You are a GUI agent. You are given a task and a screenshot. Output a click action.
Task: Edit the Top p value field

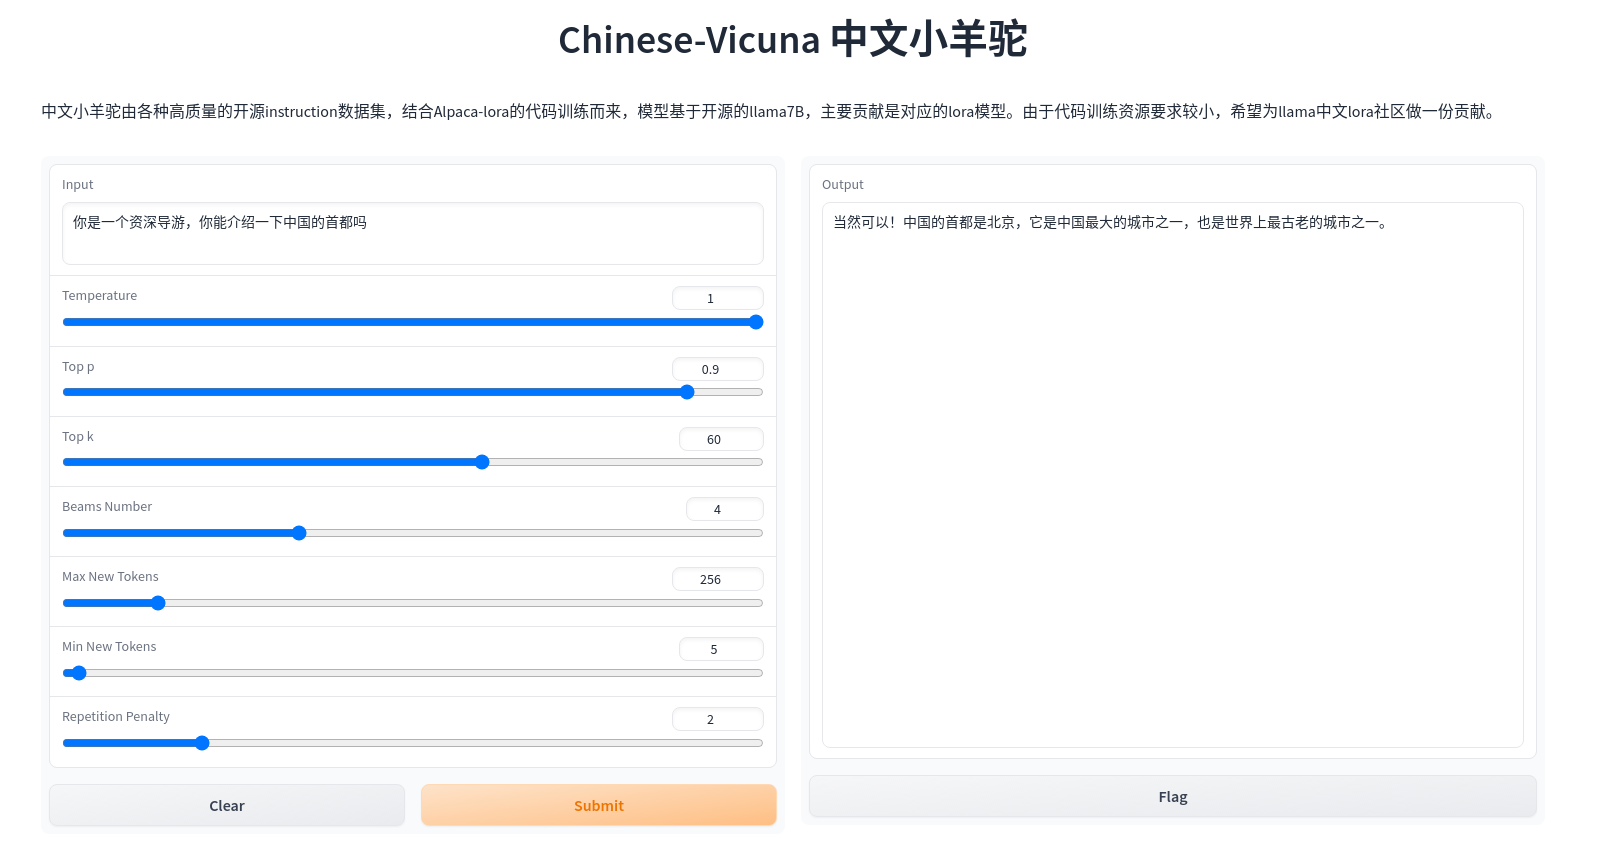[x=717, y=368]
